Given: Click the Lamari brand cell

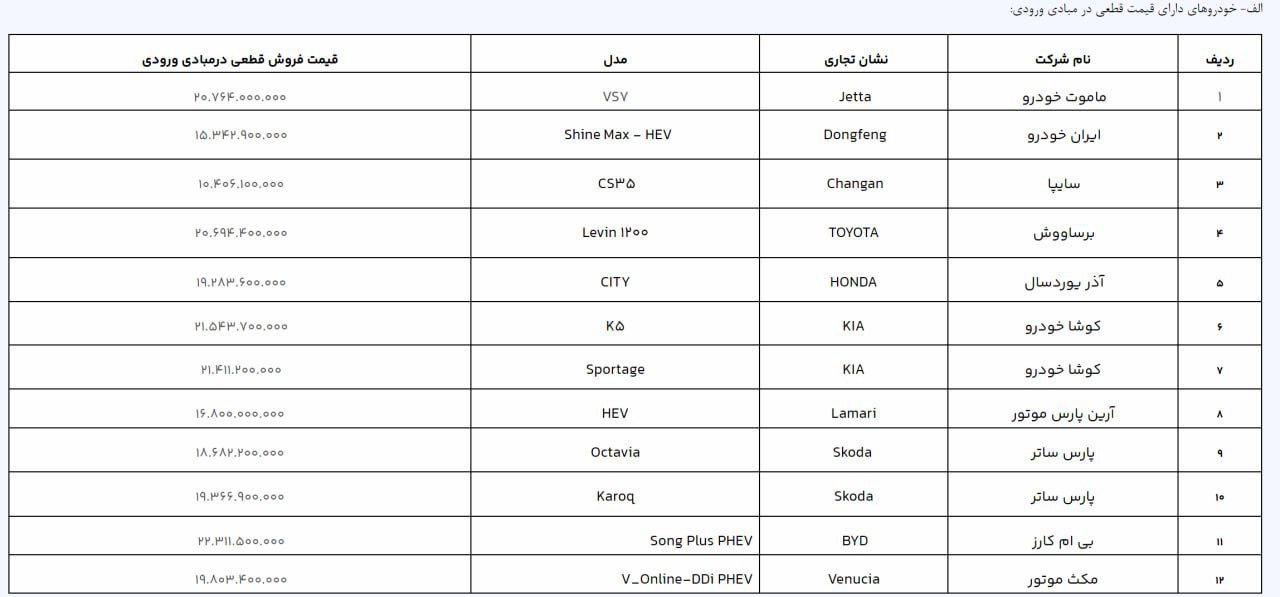Looking at the screenshot, I should click(x=854, y=413).
